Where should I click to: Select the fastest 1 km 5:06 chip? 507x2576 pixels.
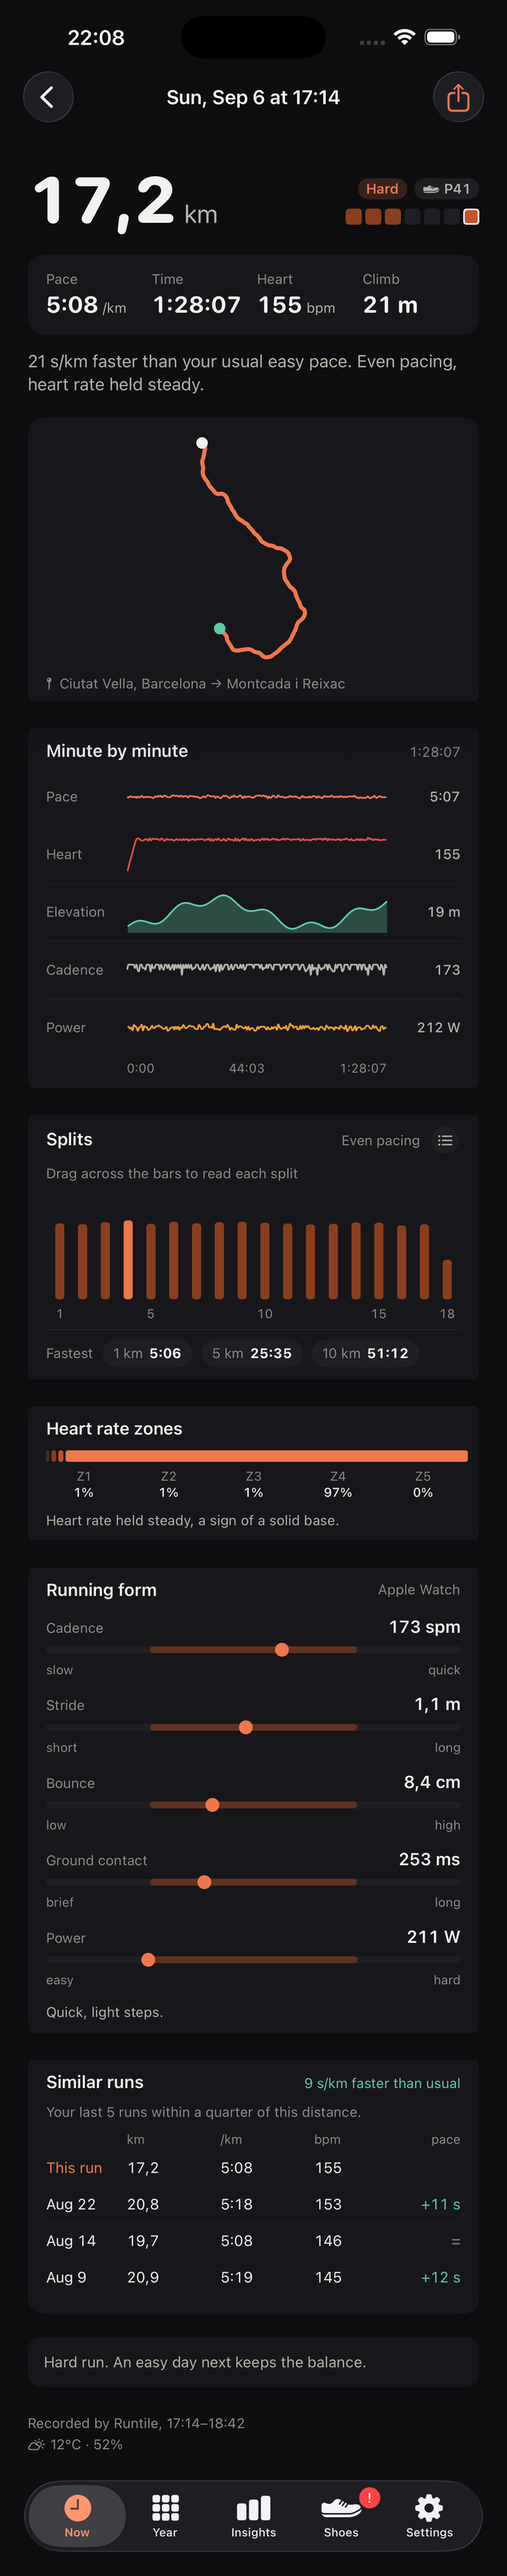coord(147,1353)
